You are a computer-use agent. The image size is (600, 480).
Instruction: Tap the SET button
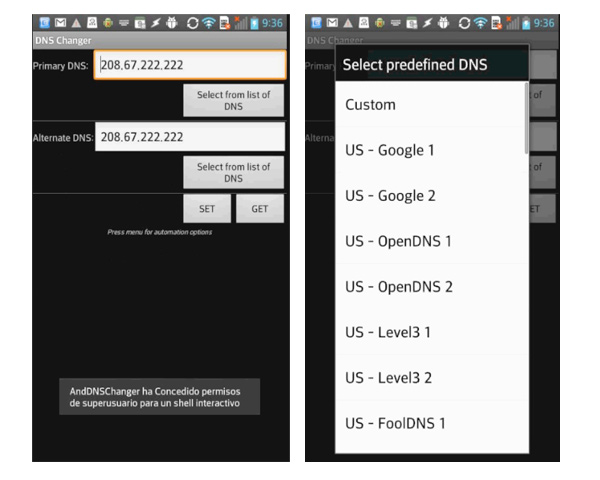[x=207, y=209]
